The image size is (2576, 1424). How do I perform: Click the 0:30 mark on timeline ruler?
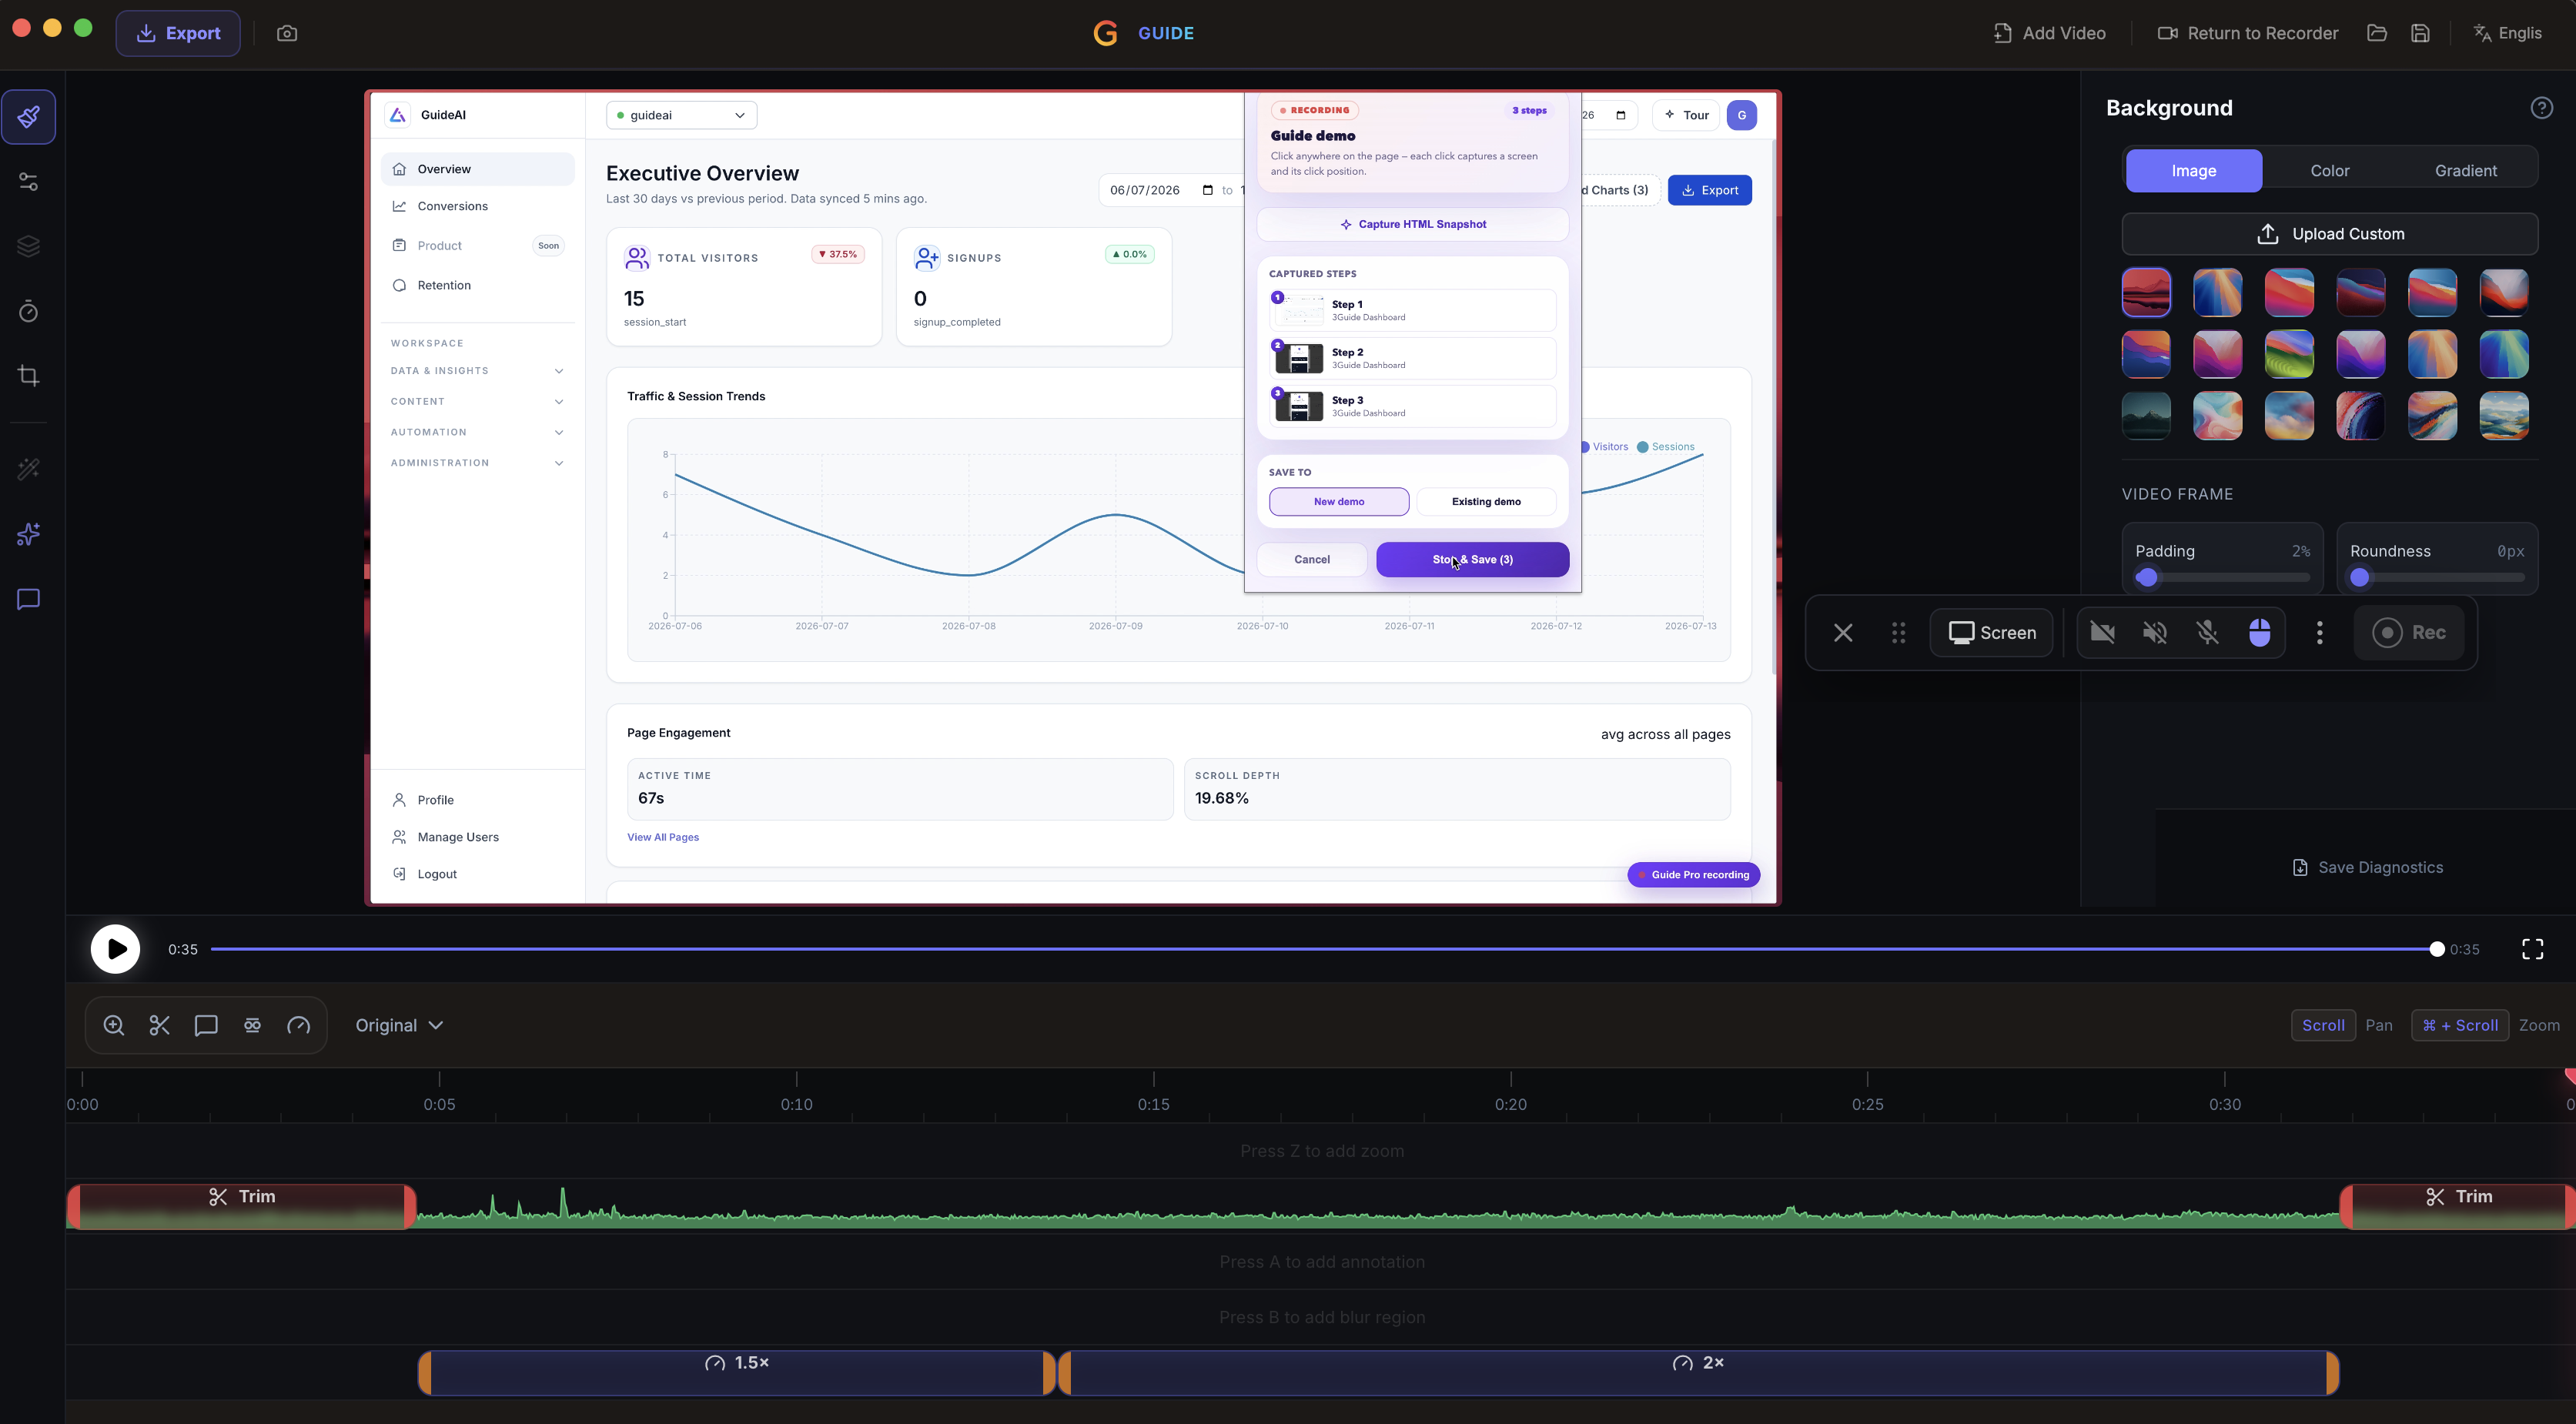point(2225,1104)
